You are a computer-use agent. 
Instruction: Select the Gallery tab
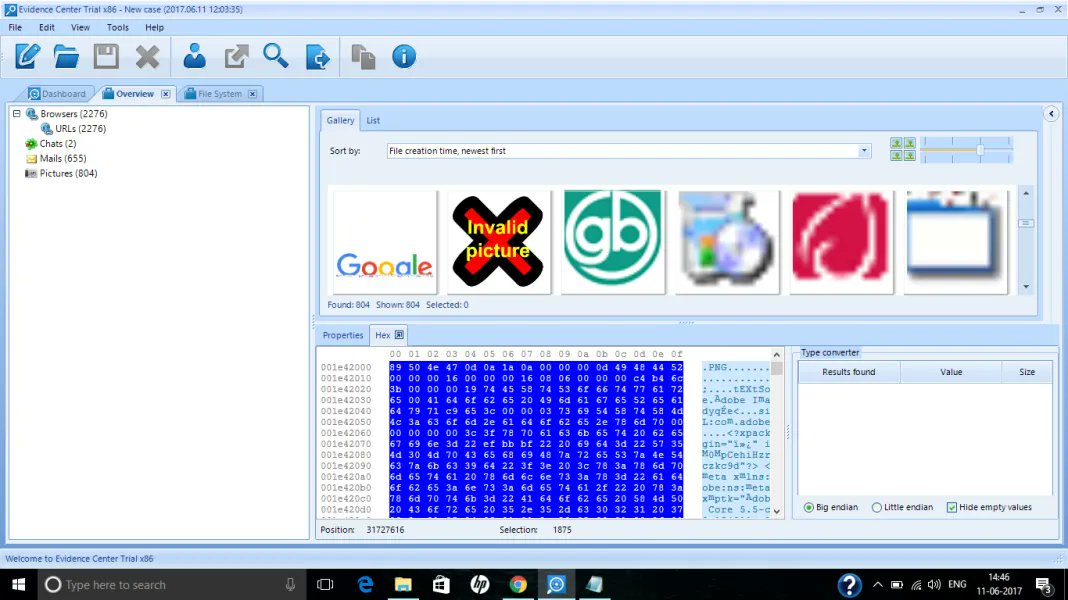pos(340,120)
